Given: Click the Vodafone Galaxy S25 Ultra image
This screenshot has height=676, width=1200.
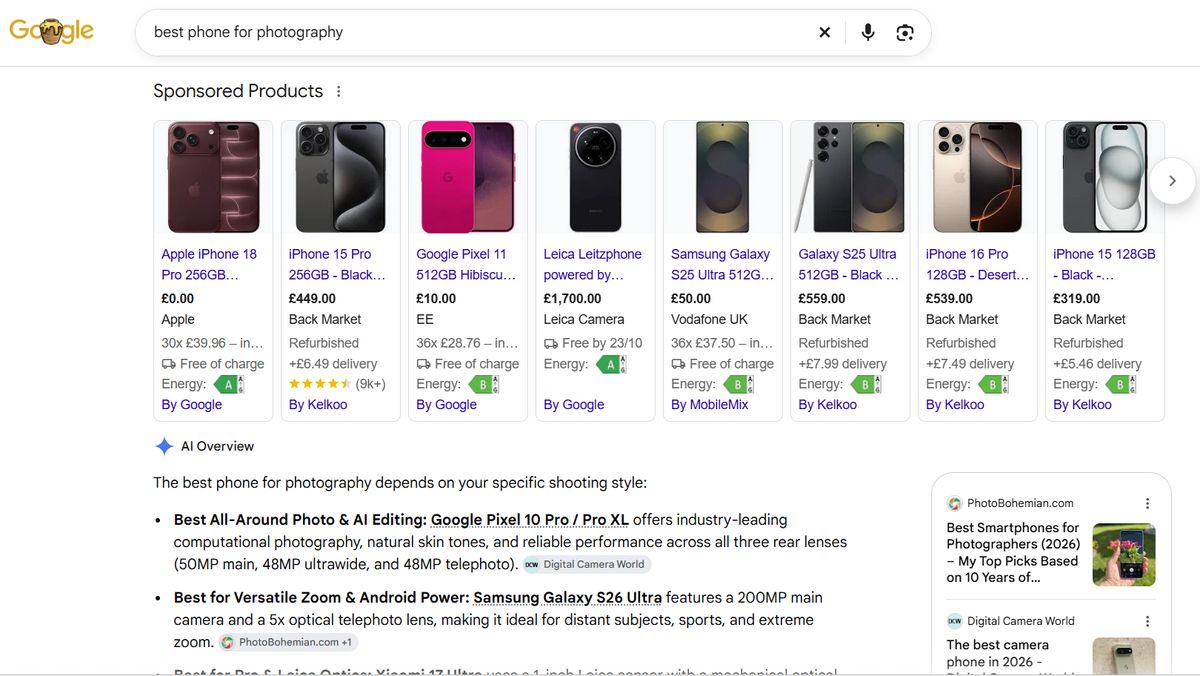Looking at the screenshot, I should tap(723, 177).
